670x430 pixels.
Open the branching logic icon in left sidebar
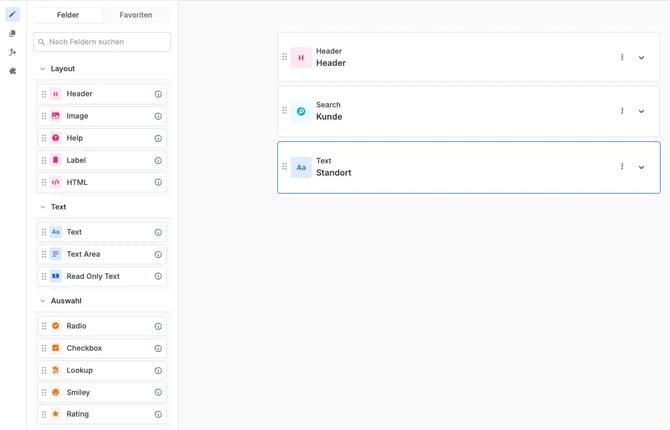point(12,52)
